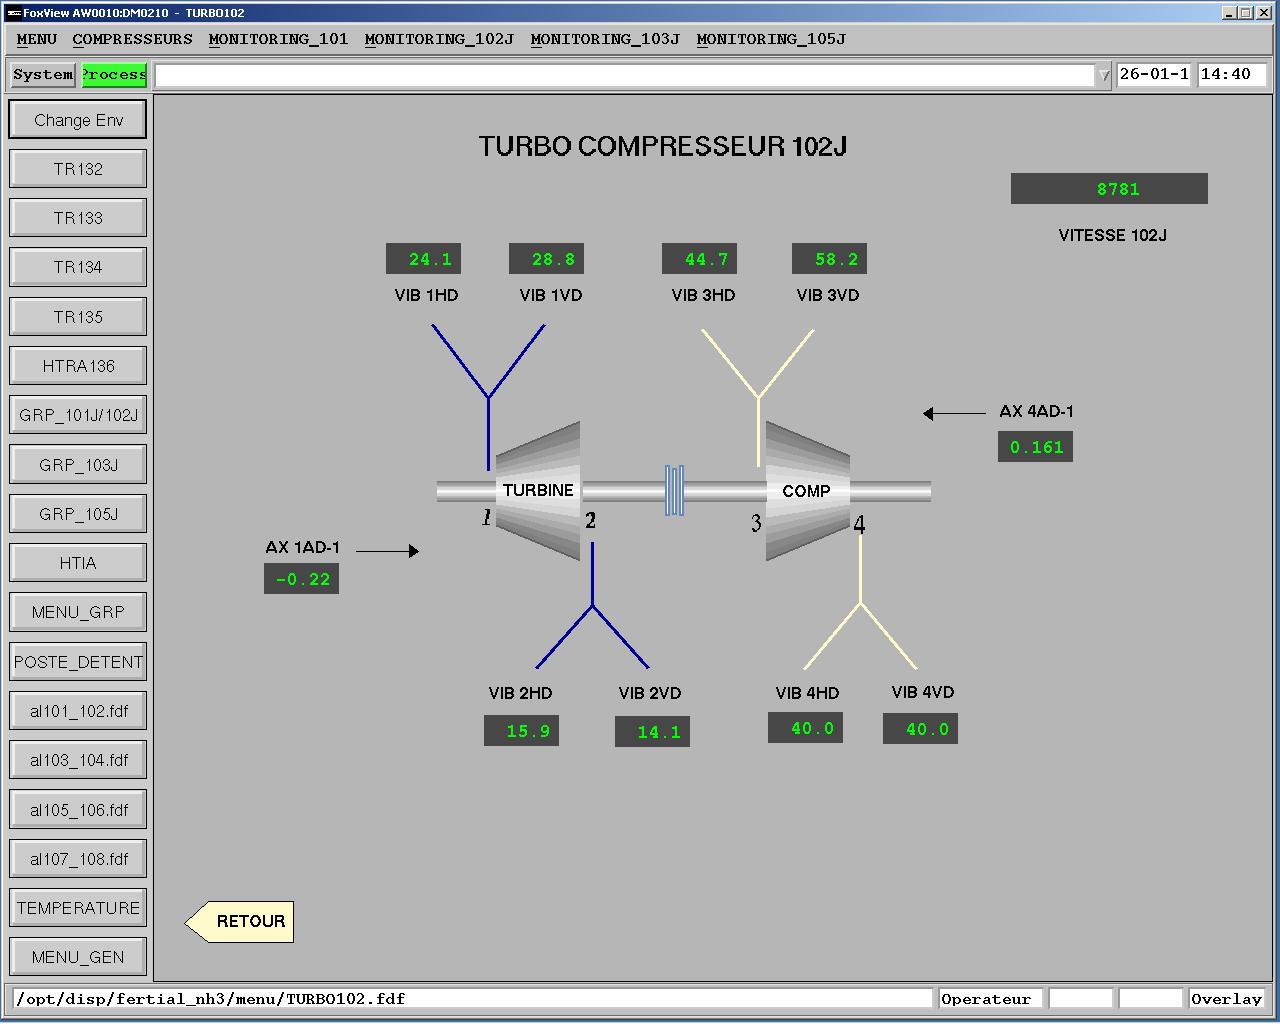This screenshot has width=1280, height=1024.
Task: Switch to MONITORING_103J view
Action: pyautogui.click(x=604, y=39)
